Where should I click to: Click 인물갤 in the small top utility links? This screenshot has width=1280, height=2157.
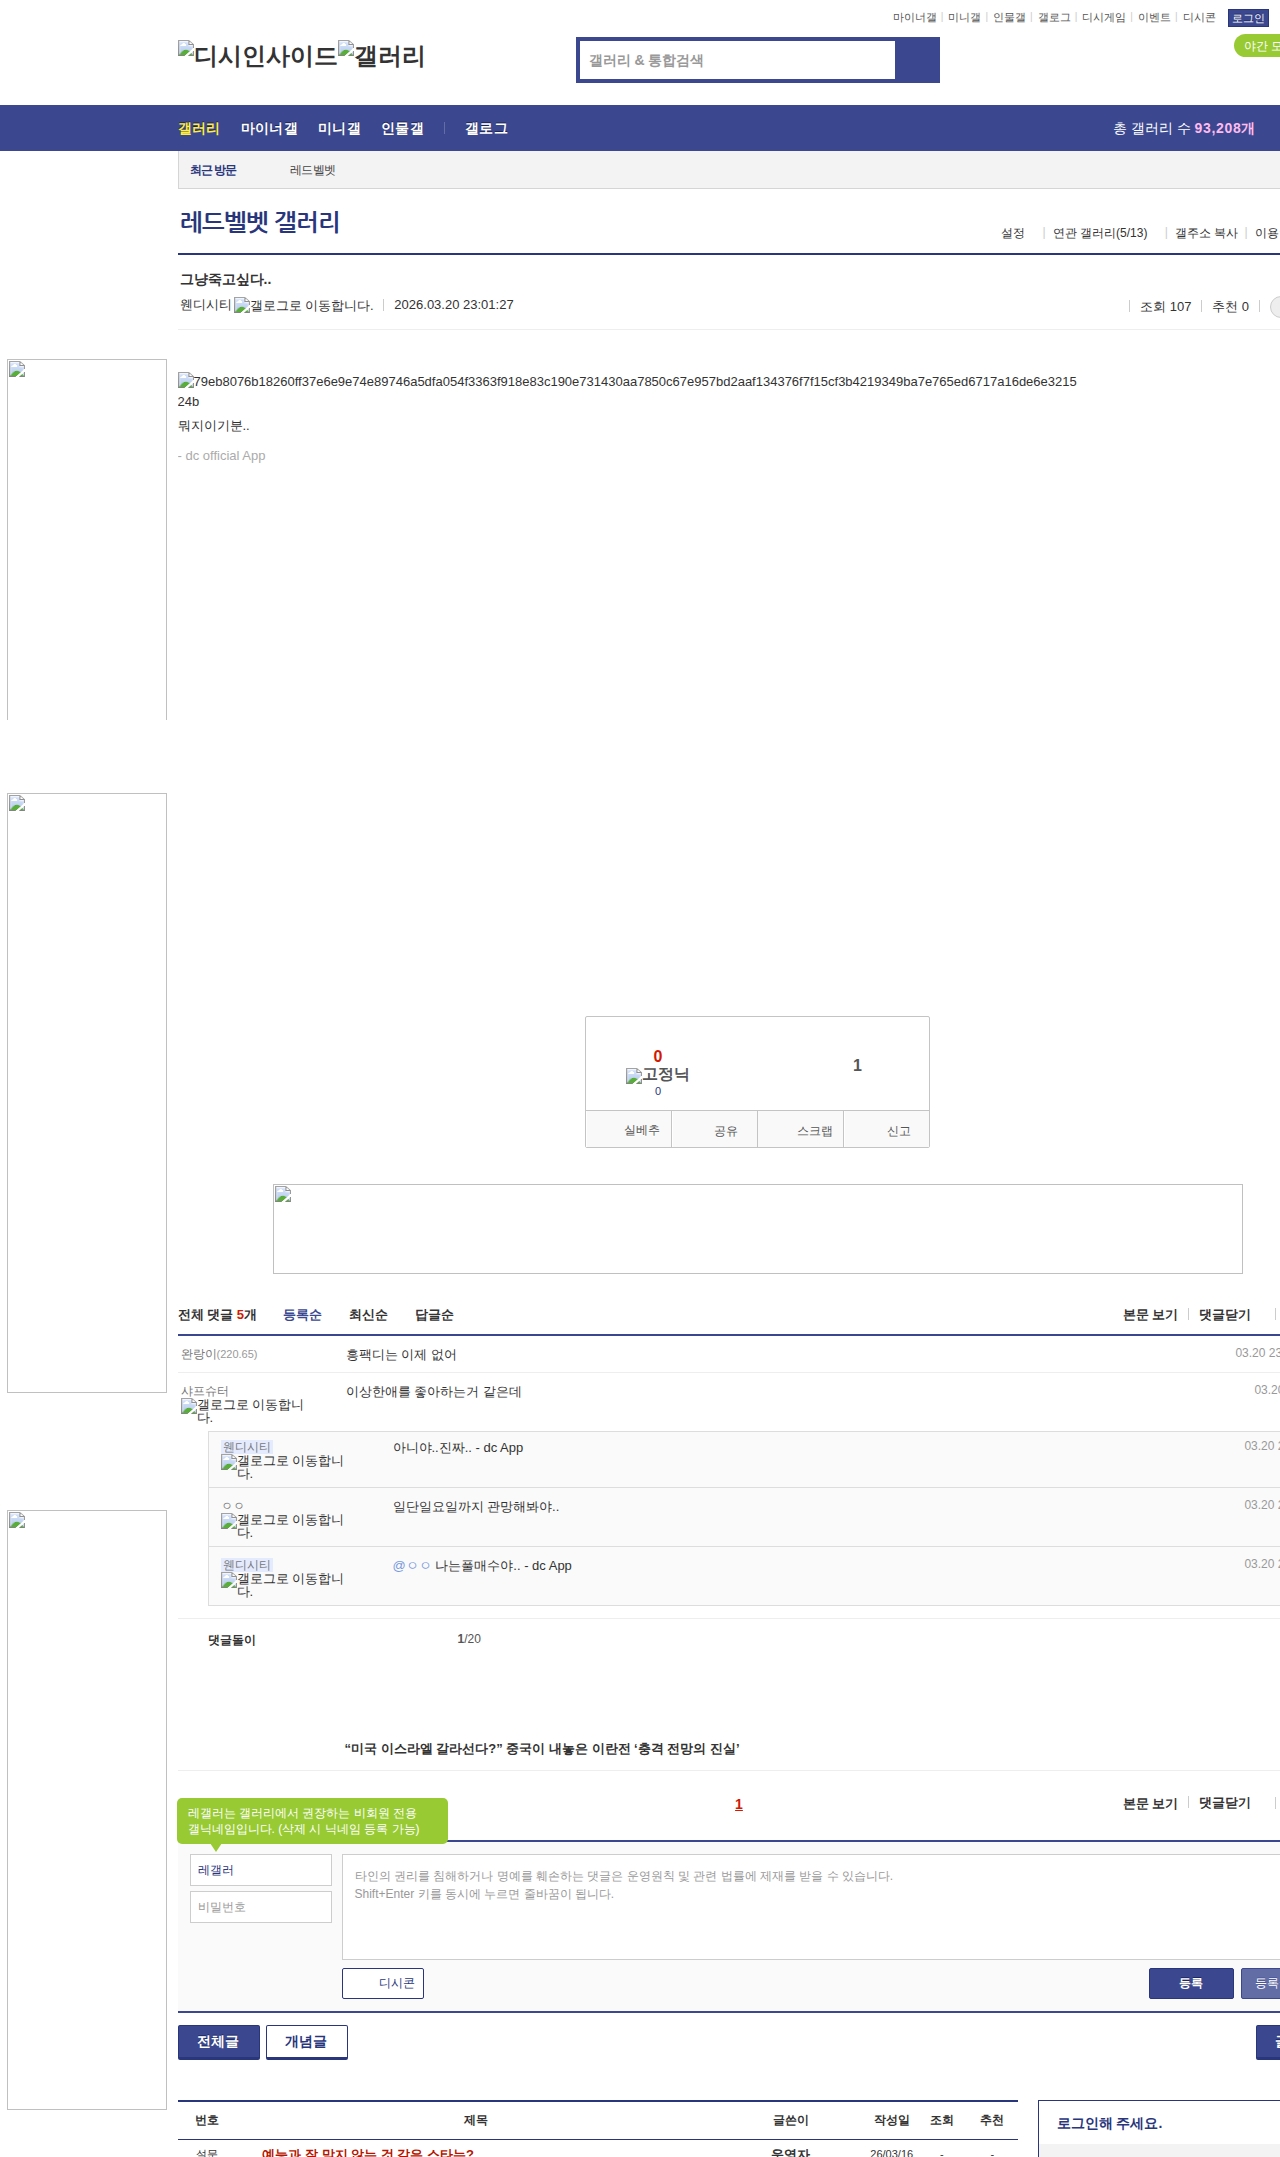click(x=1009, y=18)
